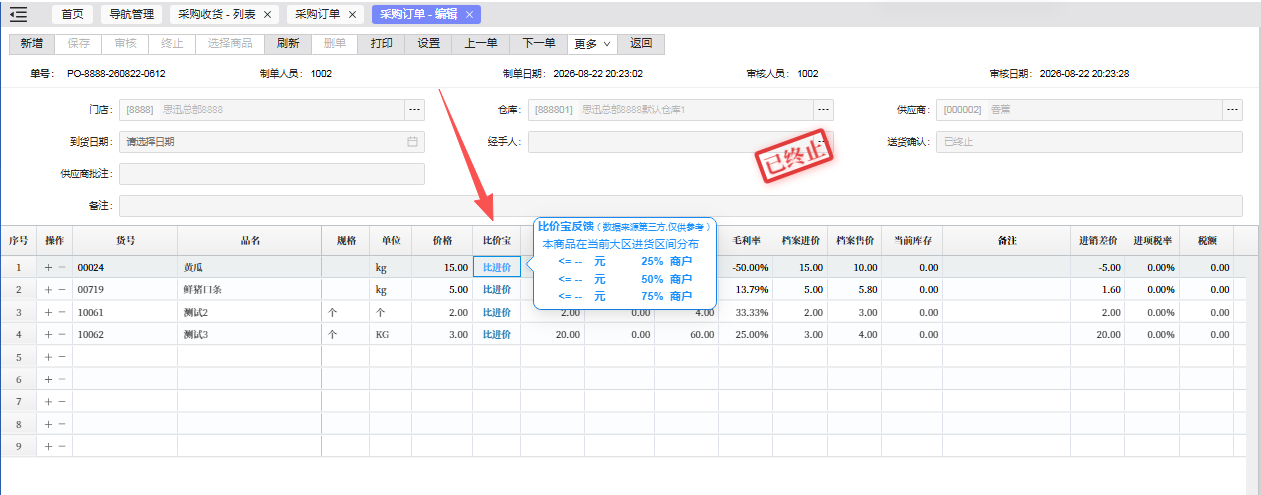Add a row using plus in row 1
The height and width of the screenshot is (495, 1261).
click(x=47, y=268)
